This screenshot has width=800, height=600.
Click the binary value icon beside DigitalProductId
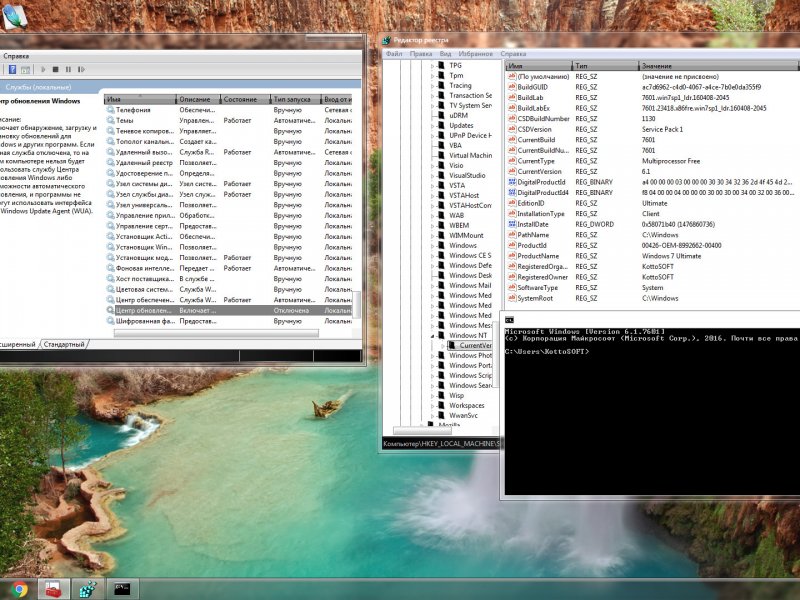tap(512, 182)
